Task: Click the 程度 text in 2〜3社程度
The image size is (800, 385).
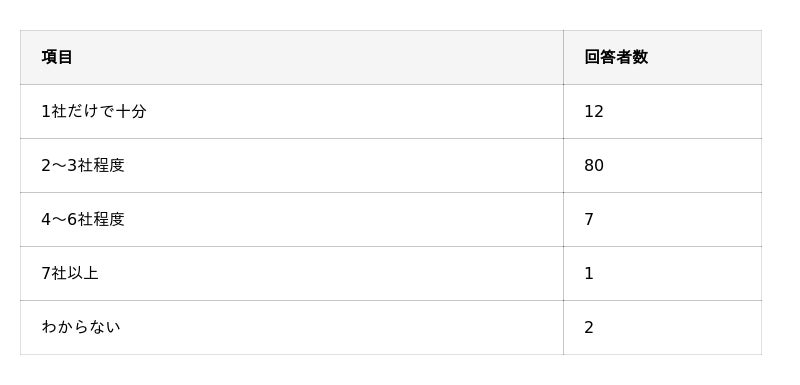Action: [109, 165]
